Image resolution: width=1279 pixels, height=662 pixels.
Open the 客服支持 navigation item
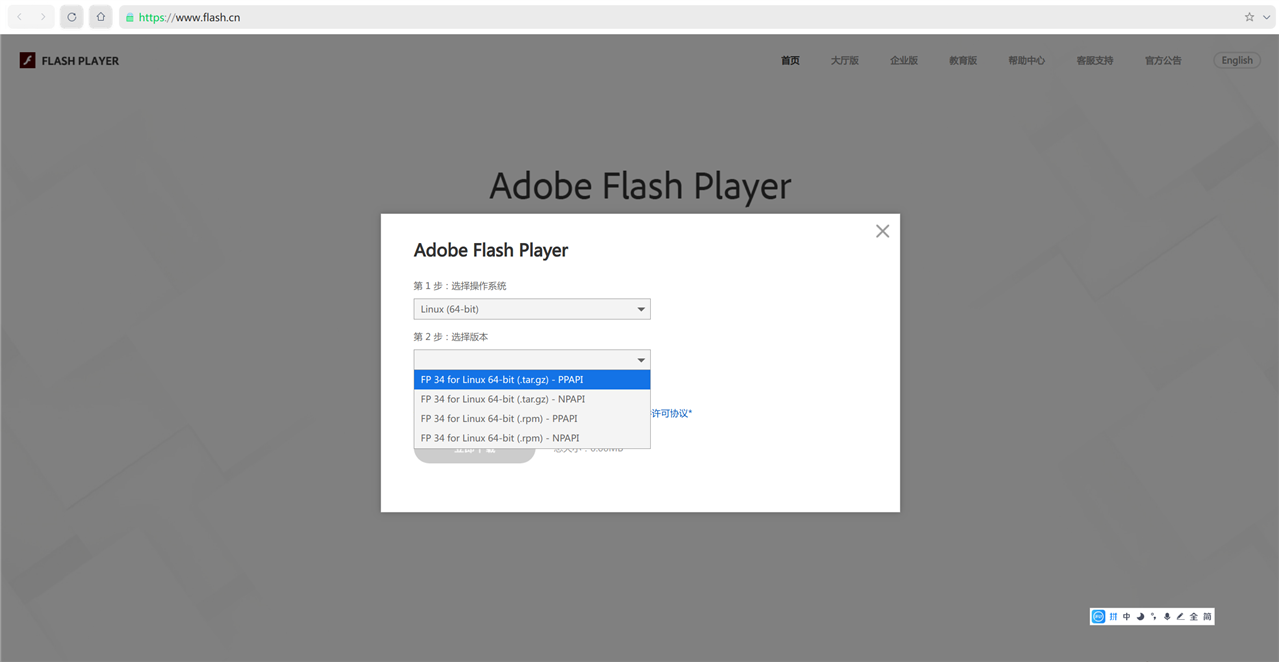click(x=1095, y=60)
